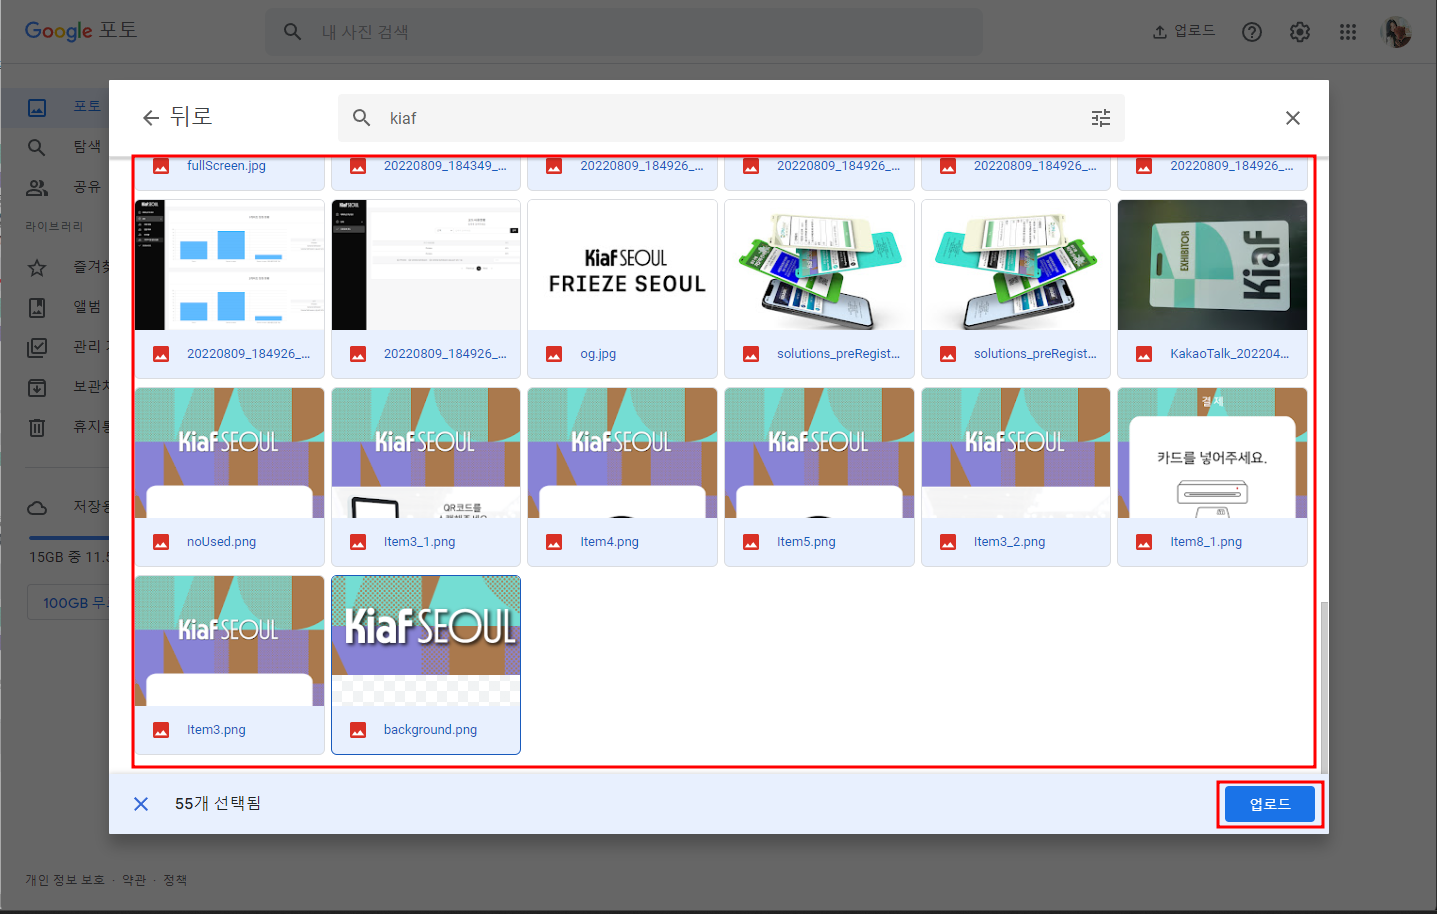Select the Item4.png file
The image size is (1437, 914).
622,477
